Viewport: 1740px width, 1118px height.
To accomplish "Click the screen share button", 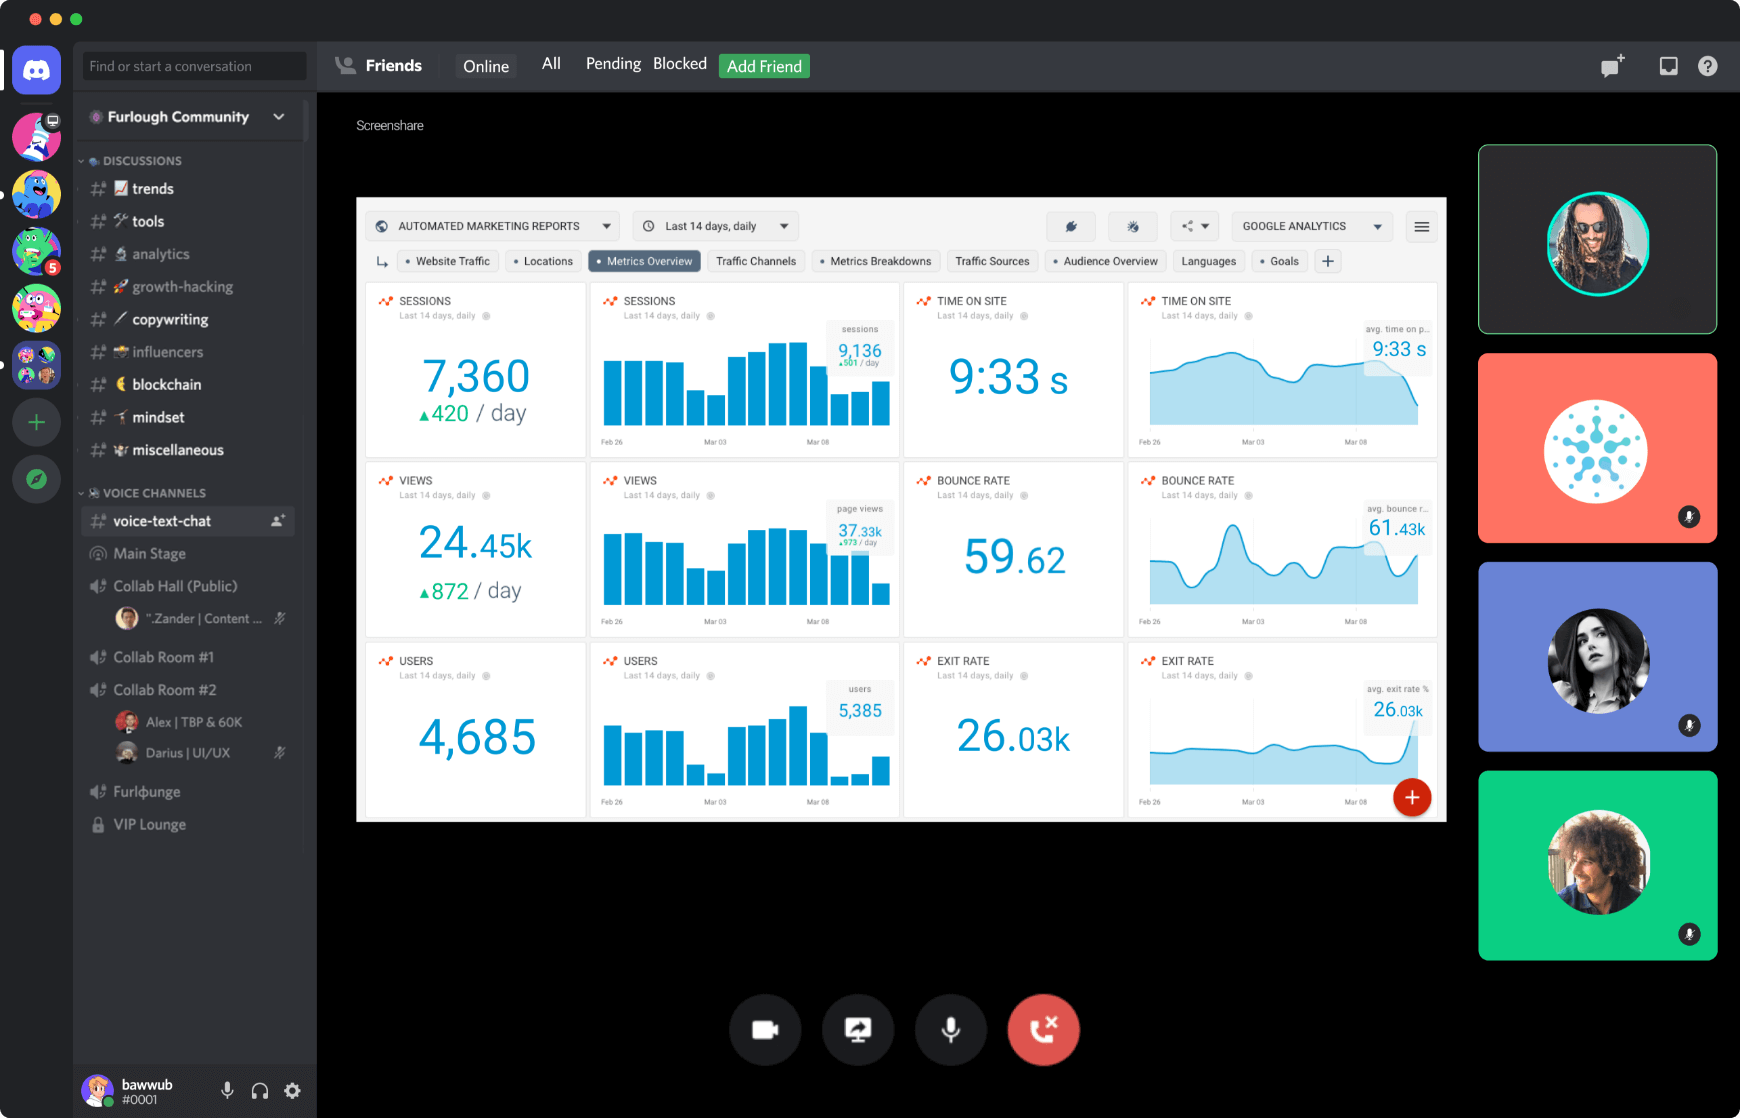I will coord(858,1029).
